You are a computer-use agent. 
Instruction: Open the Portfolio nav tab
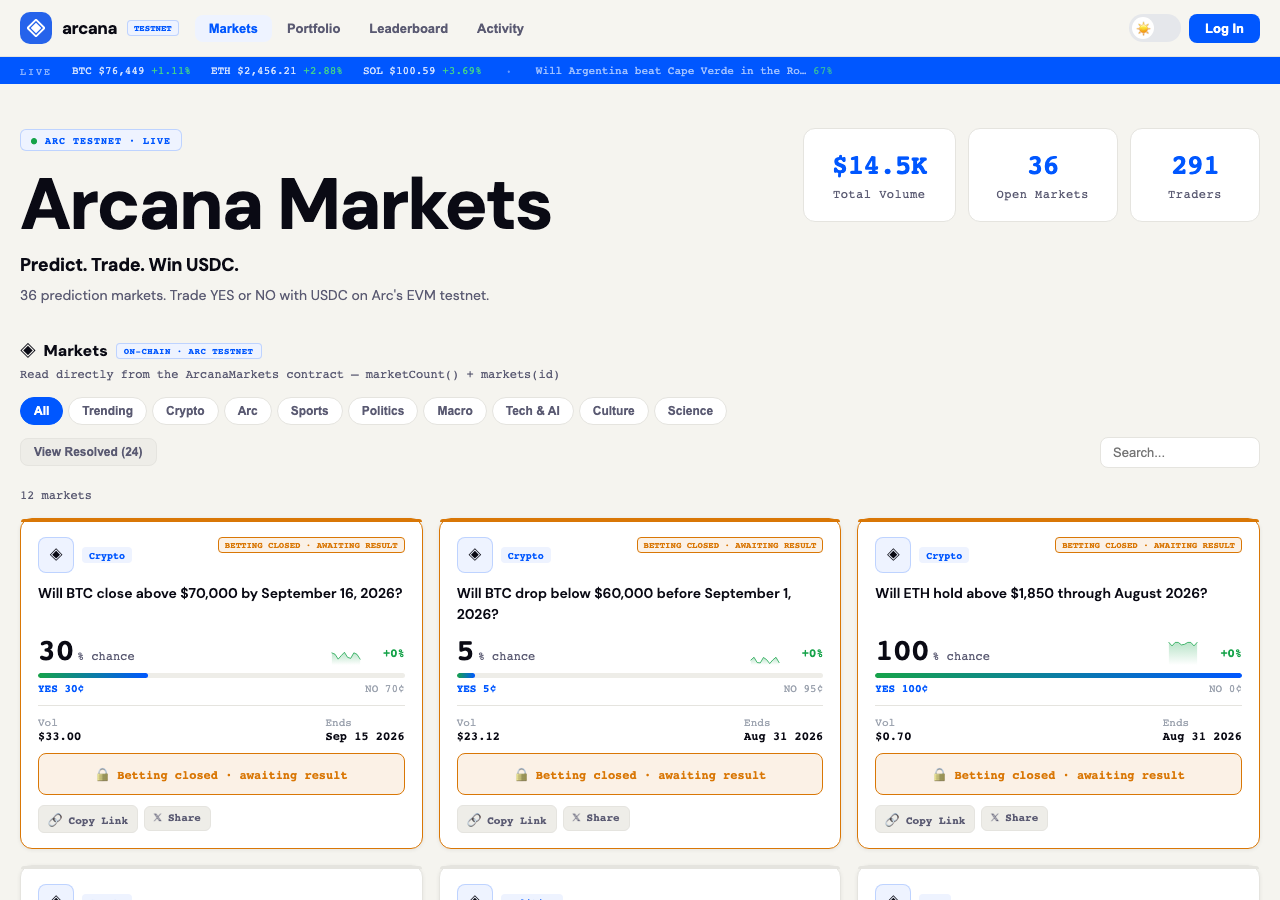pos(314,28)
